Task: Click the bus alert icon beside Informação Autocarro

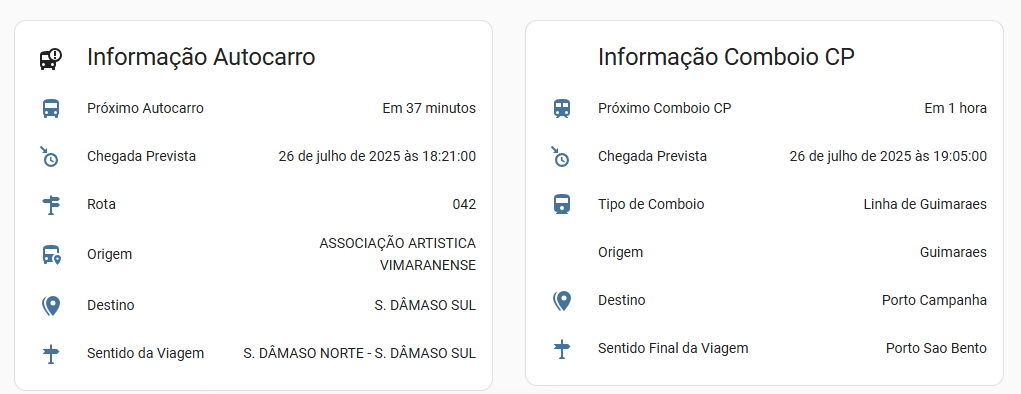Action: pyautogui.click(x=51, y=59)
